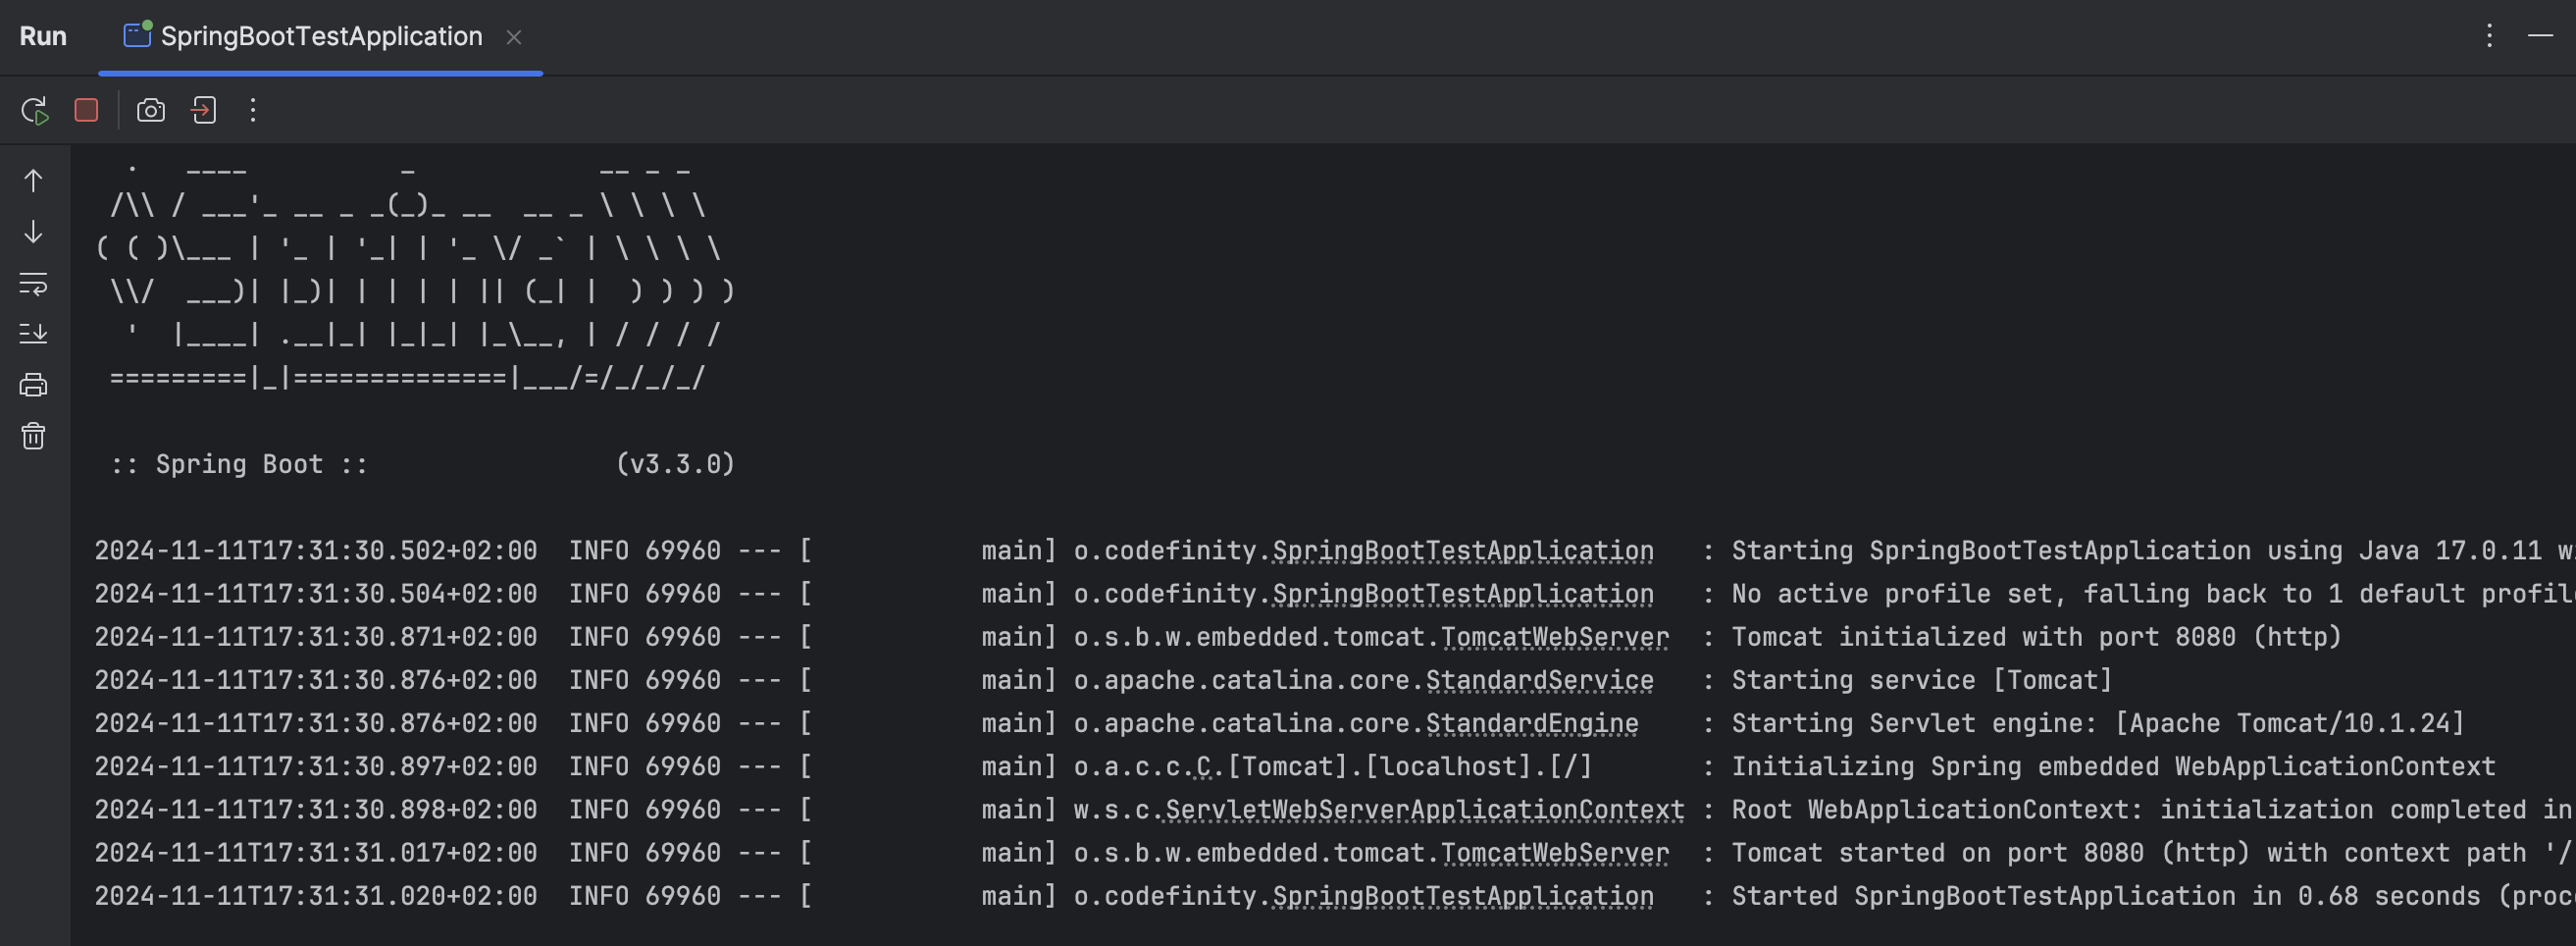Screen dimensions: 2576x946
Task: Click timestamp 2024-11-11T17:31:31.017+02:00
Action: (316, 853)
